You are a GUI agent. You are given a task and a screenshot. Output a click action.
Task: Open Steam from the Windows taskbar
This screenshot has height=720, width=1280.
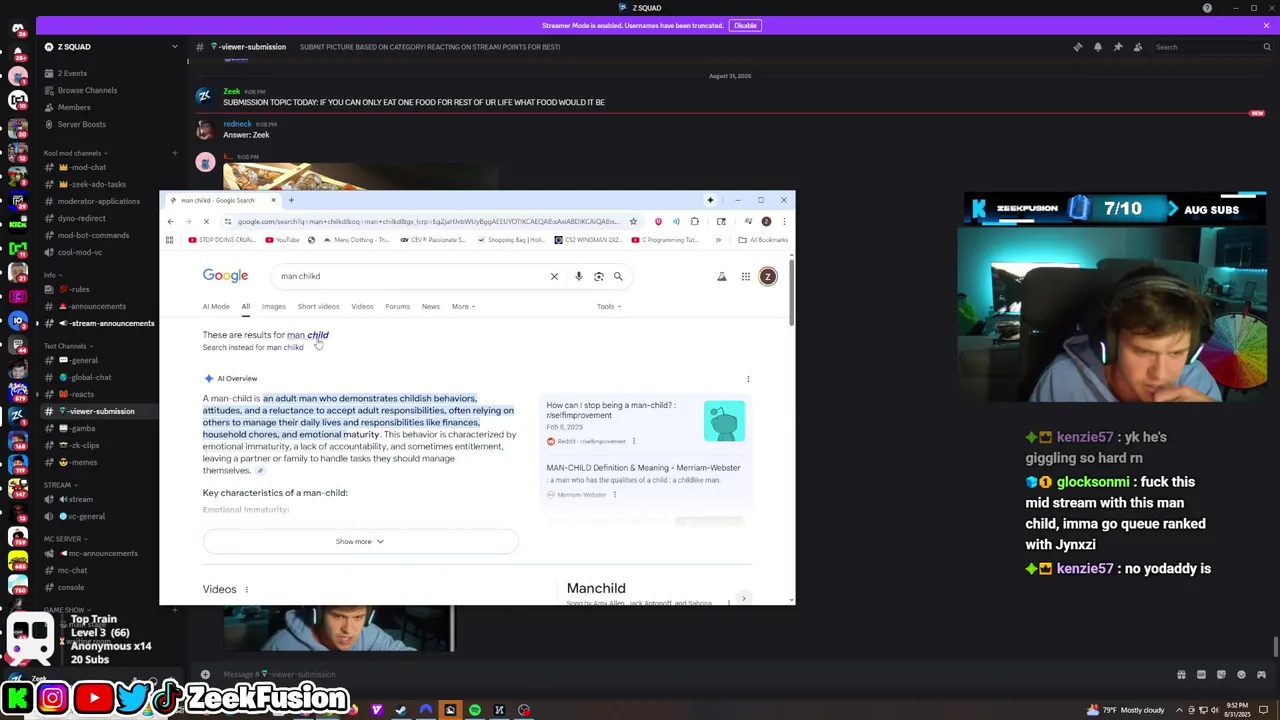pyautogui.click(x=401, y=710)
